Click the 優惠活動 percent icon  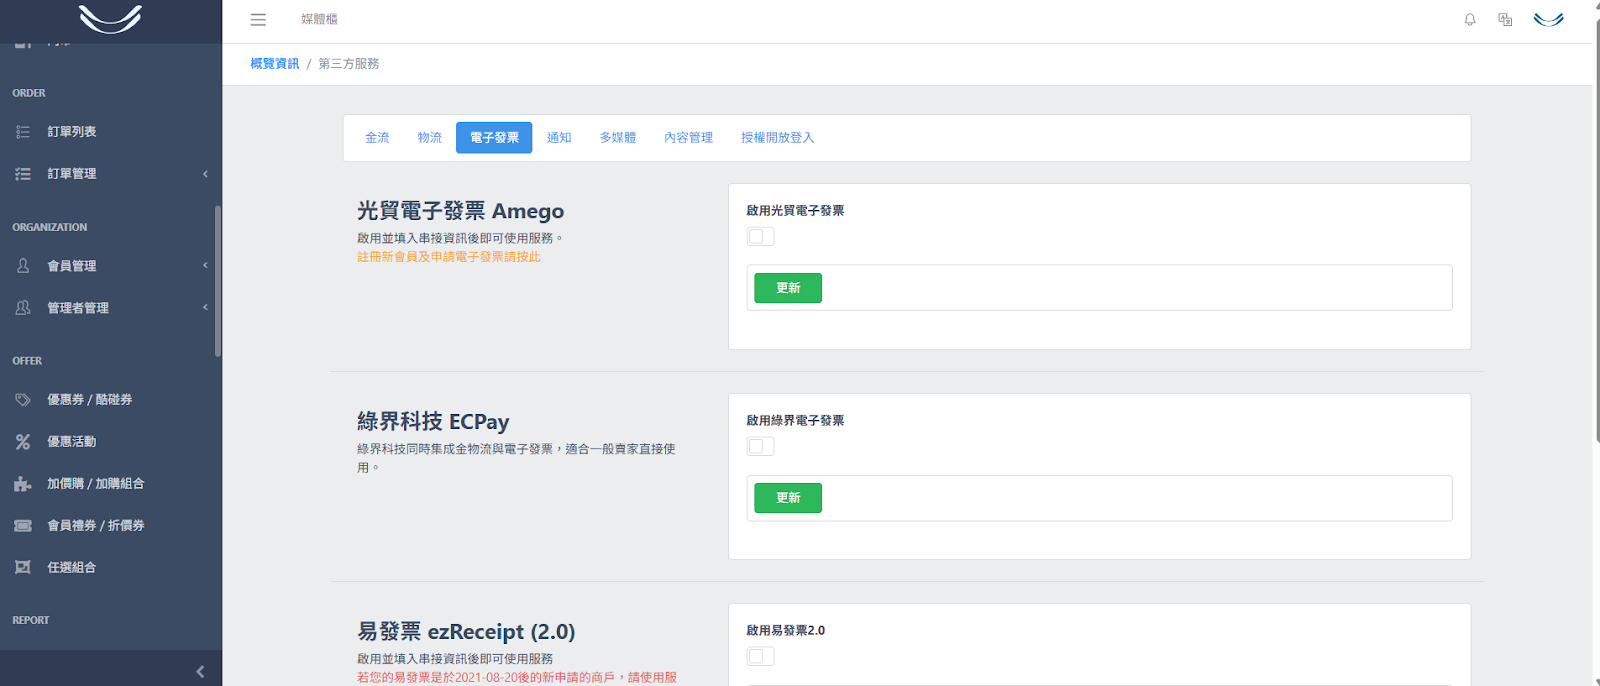click(23, 442)
